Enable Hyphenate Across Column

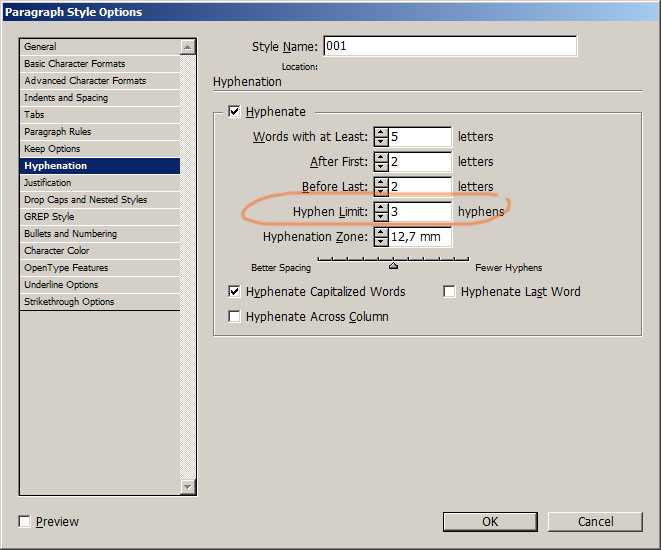point(234,317)
